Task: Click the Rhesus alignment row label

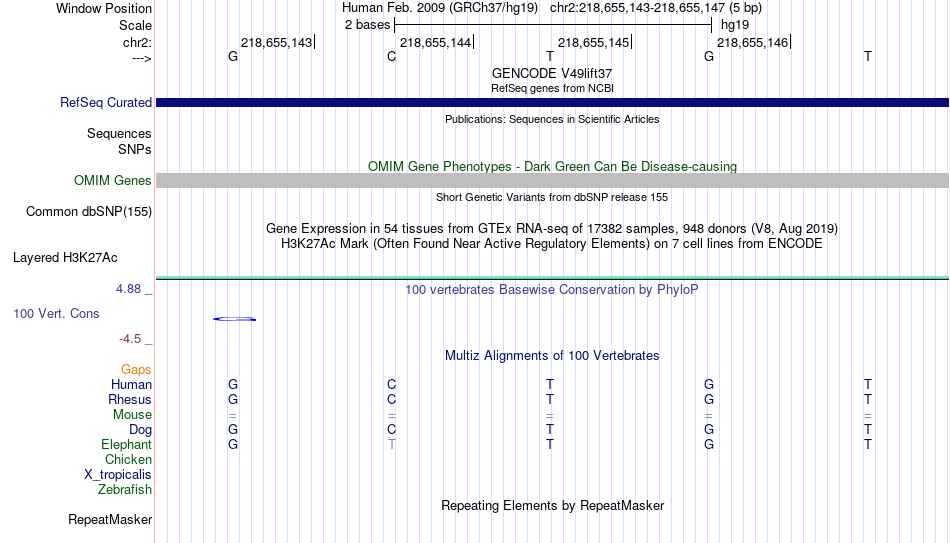Action: [130, 400]
